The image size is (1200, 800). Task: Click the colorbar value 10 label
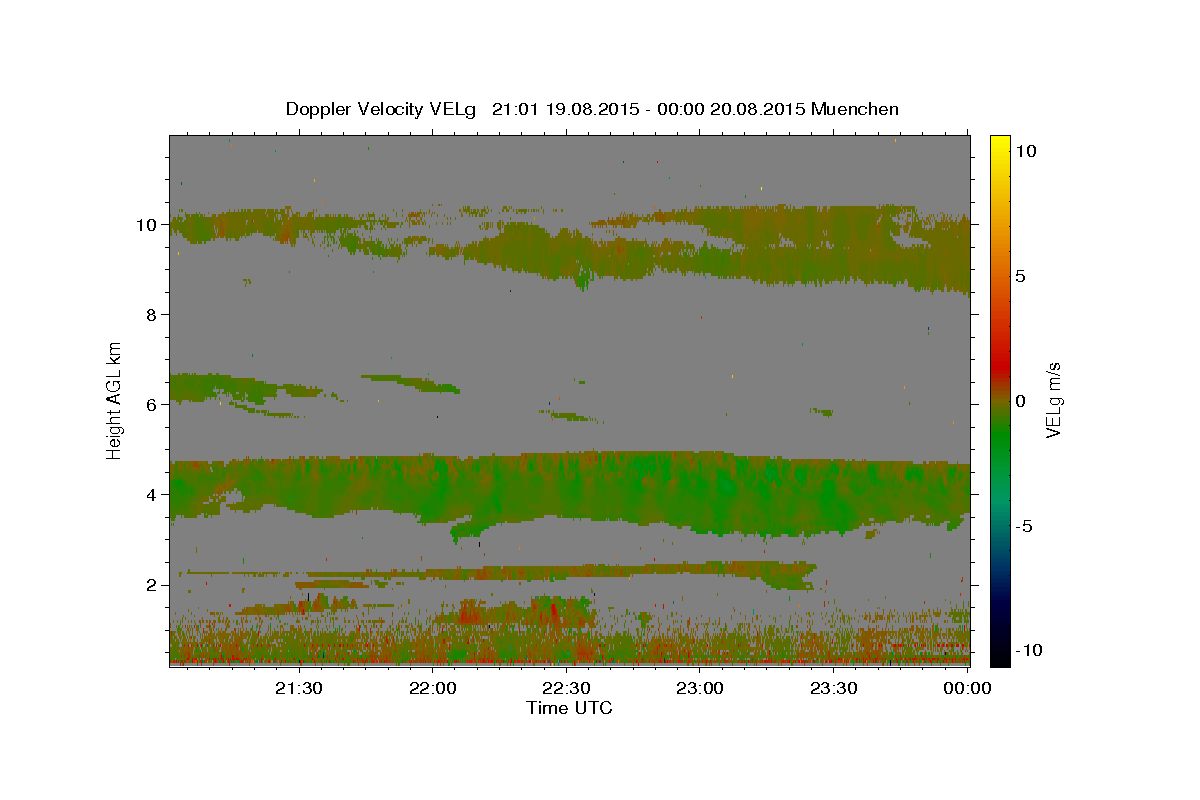click(1026, 151)
